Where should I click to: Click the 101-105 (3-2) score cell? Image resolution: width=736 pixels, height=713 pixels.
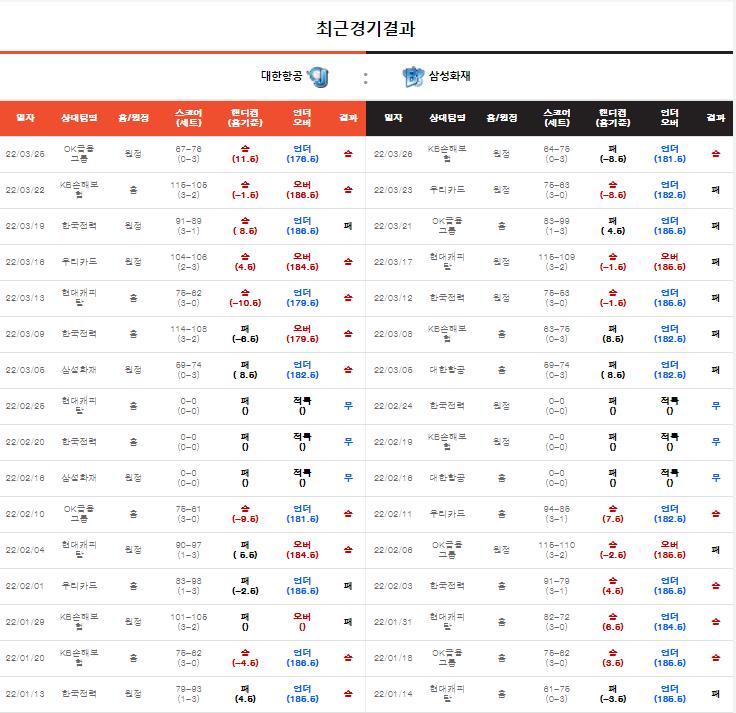point(189,622)
